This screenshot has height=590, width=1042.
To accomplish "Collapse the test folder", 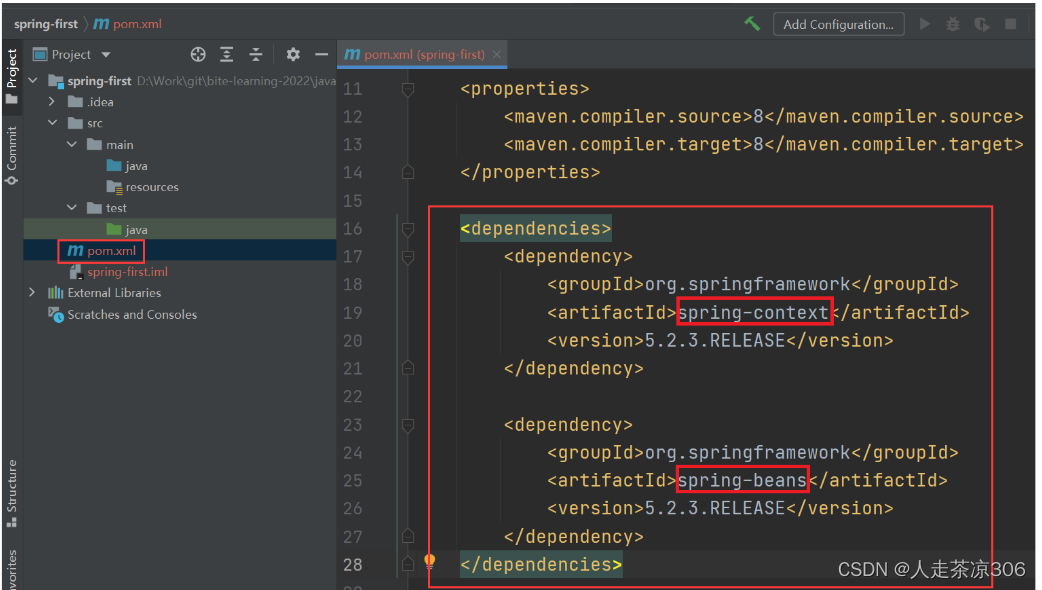I will (x=71, y=208).
